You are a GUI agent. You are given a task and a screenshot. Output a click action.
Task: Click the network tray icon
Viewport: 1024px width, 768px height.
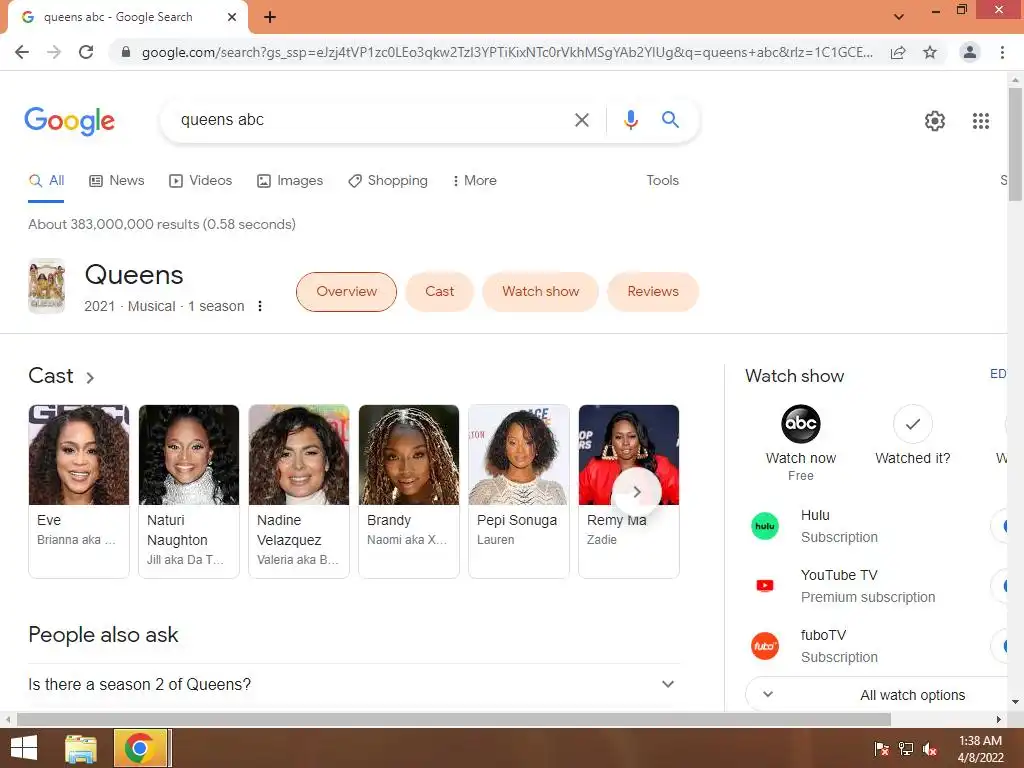point(906,749)
